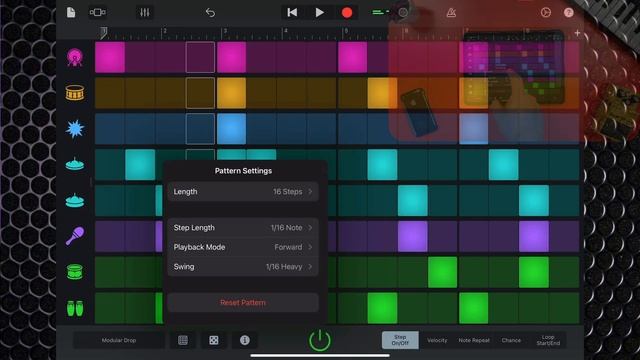This screenshot has height=360, width=640.
Task: Select the blue clap burst icon
Action: [75, 129]
